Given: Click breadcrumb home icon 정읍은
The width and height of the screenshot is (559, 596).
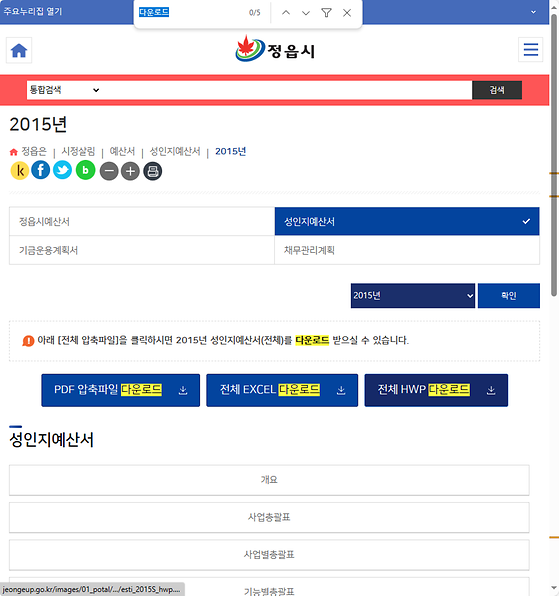Looking at the screenshot, I should coord(14,152).
